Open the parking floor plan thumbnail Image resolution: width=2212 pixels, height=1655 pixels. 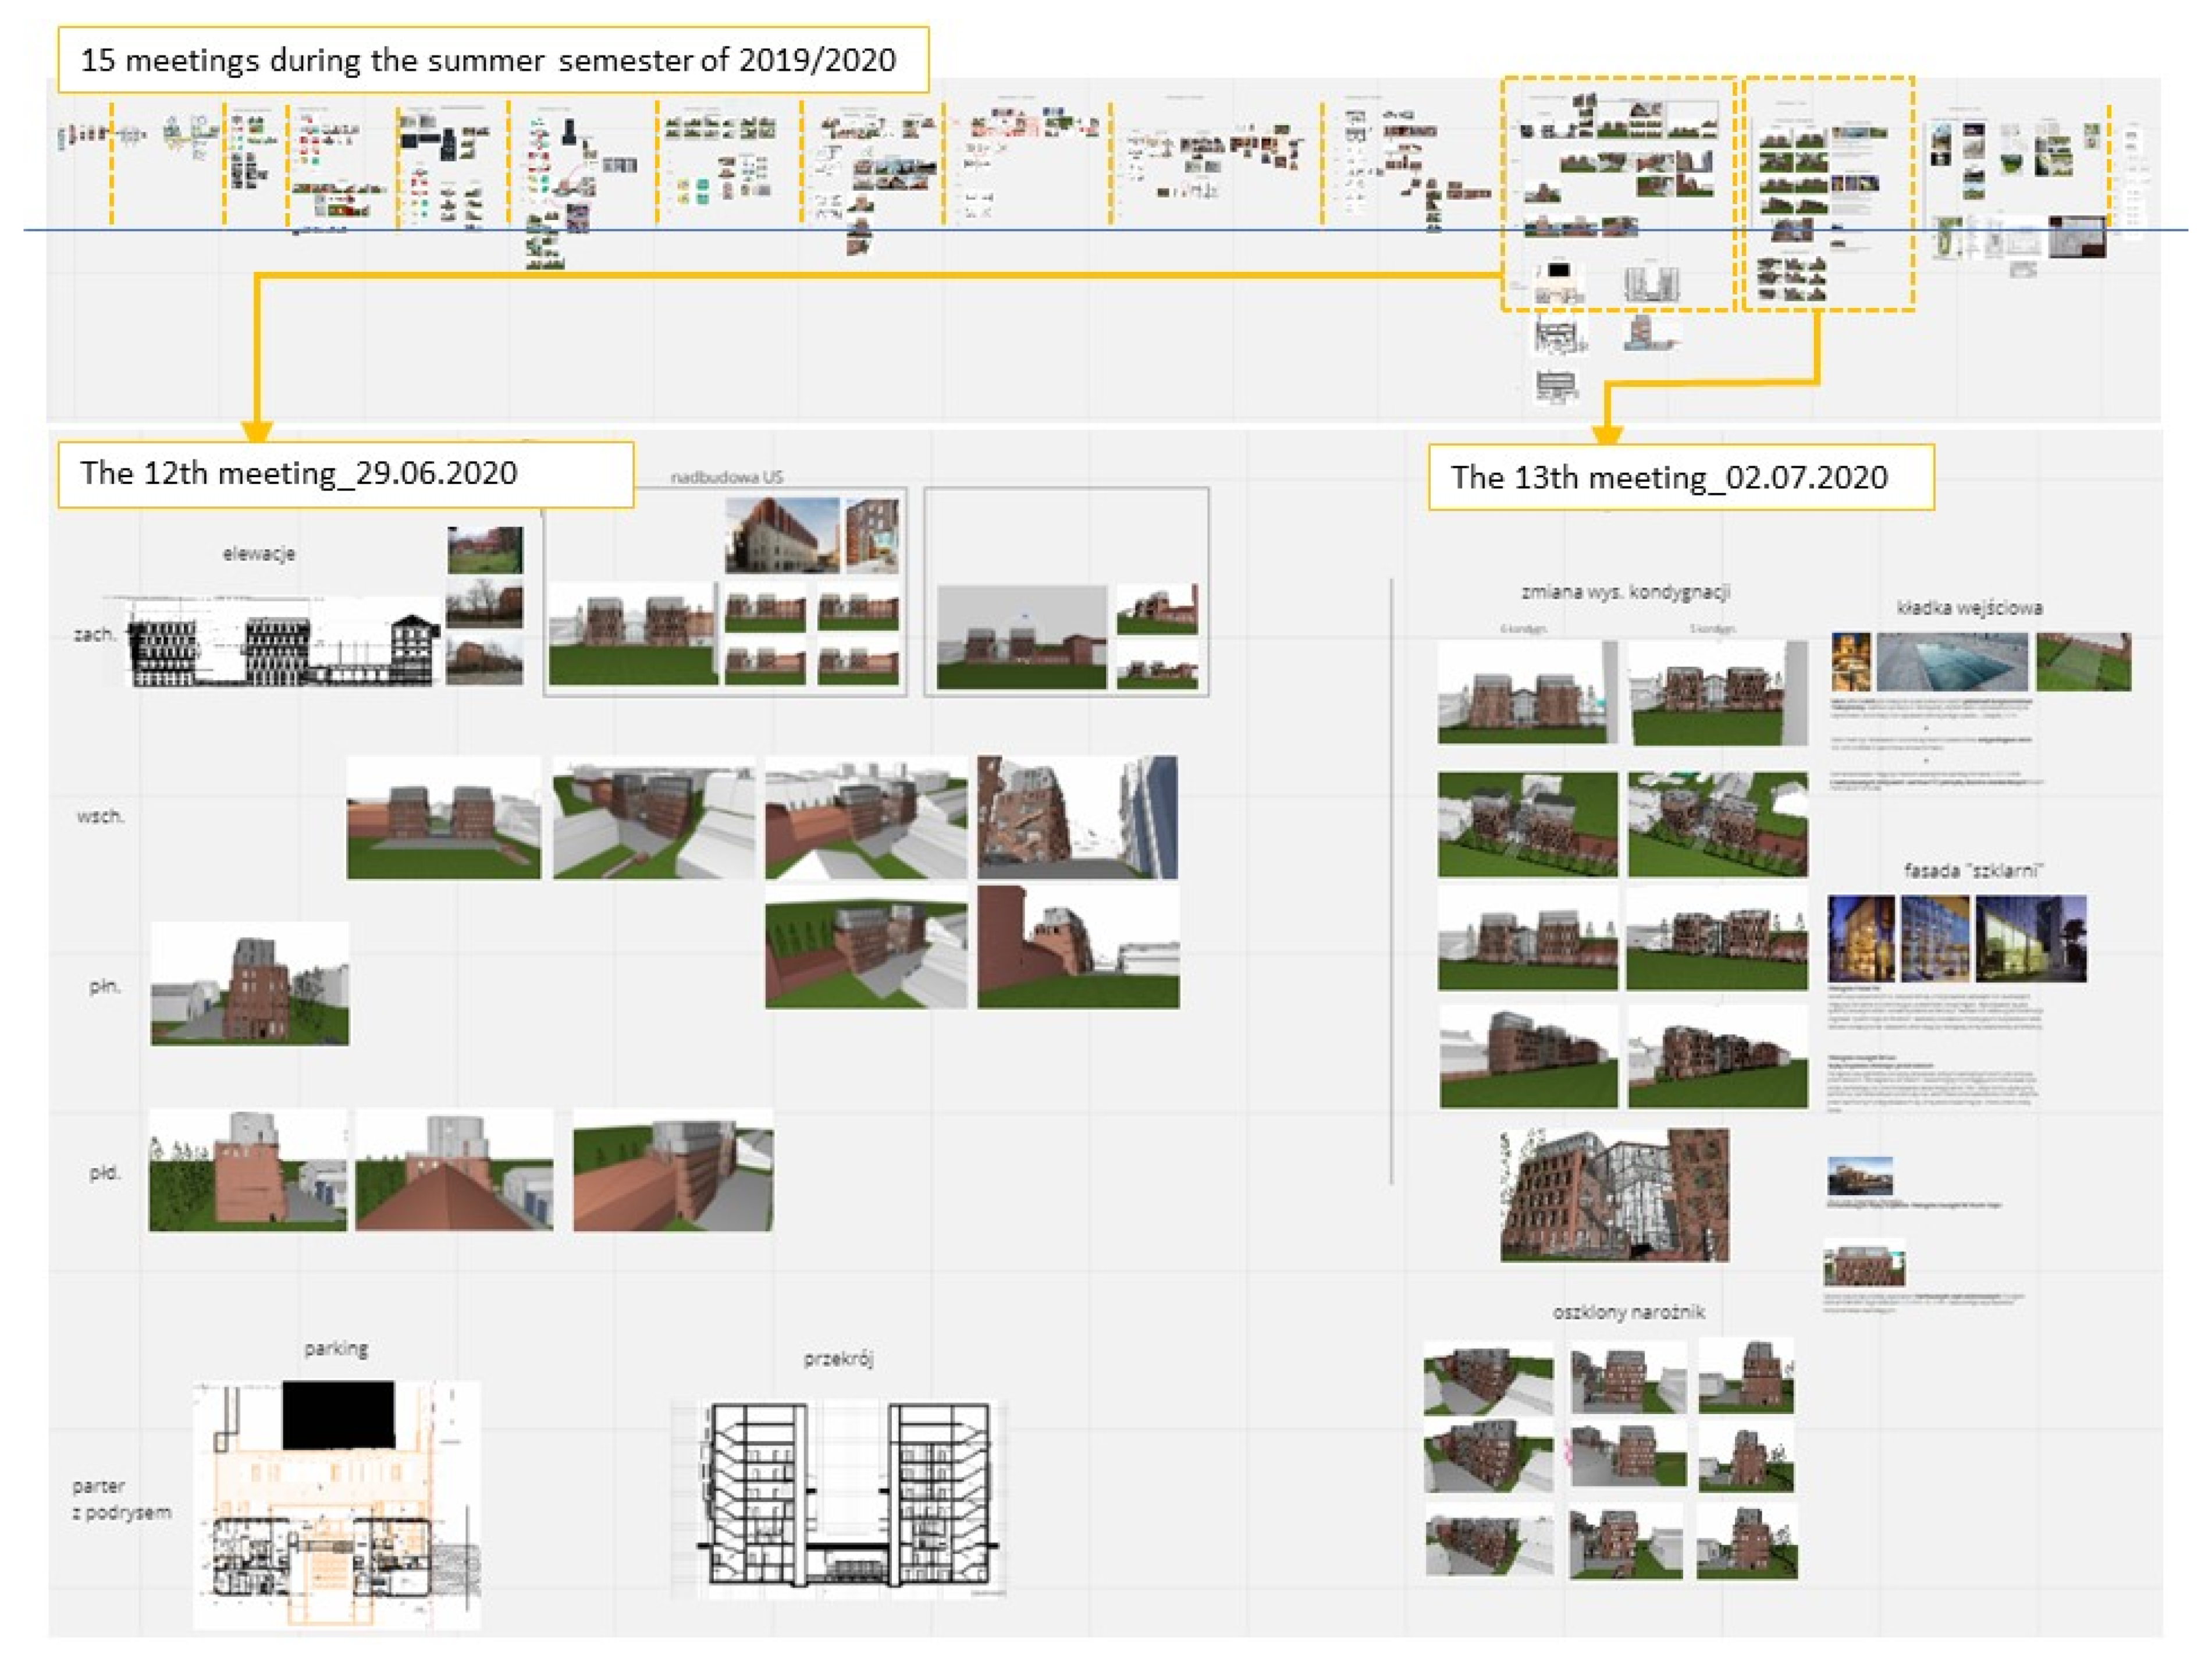click(337, 1504)
